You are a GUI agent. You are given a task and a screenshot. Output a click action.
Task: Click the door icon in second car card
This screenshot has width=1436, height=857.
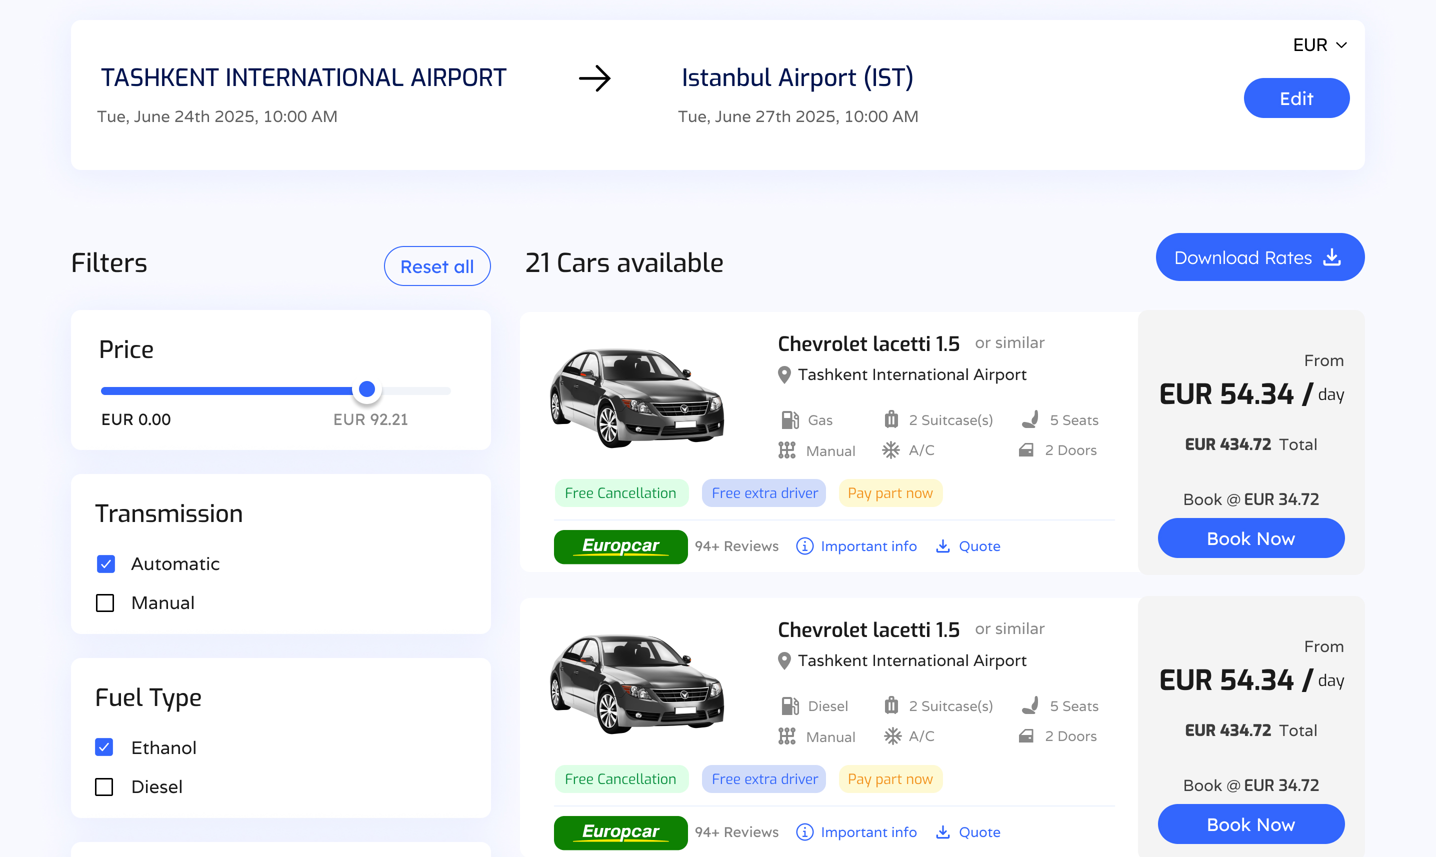click(x=1026, y=736)
